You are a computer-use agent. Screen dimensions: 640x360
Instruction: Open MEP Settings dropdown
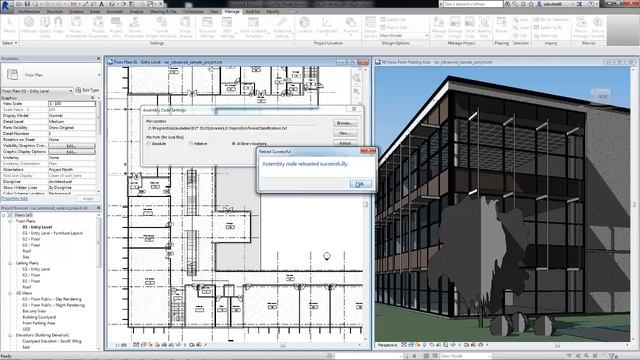click(227, 27)
